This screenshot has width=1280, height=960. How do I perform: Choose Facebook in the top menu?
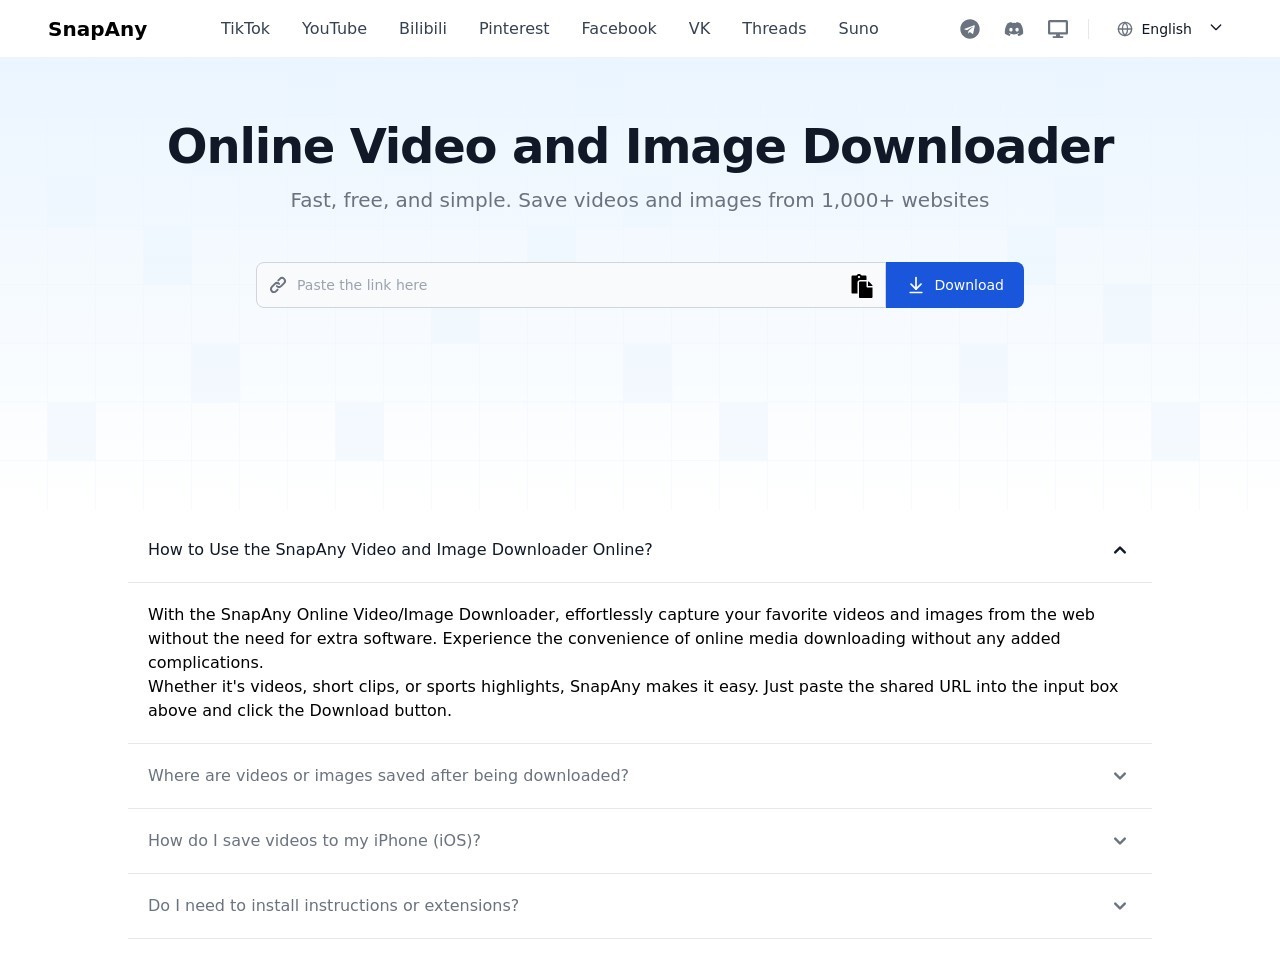619,29
